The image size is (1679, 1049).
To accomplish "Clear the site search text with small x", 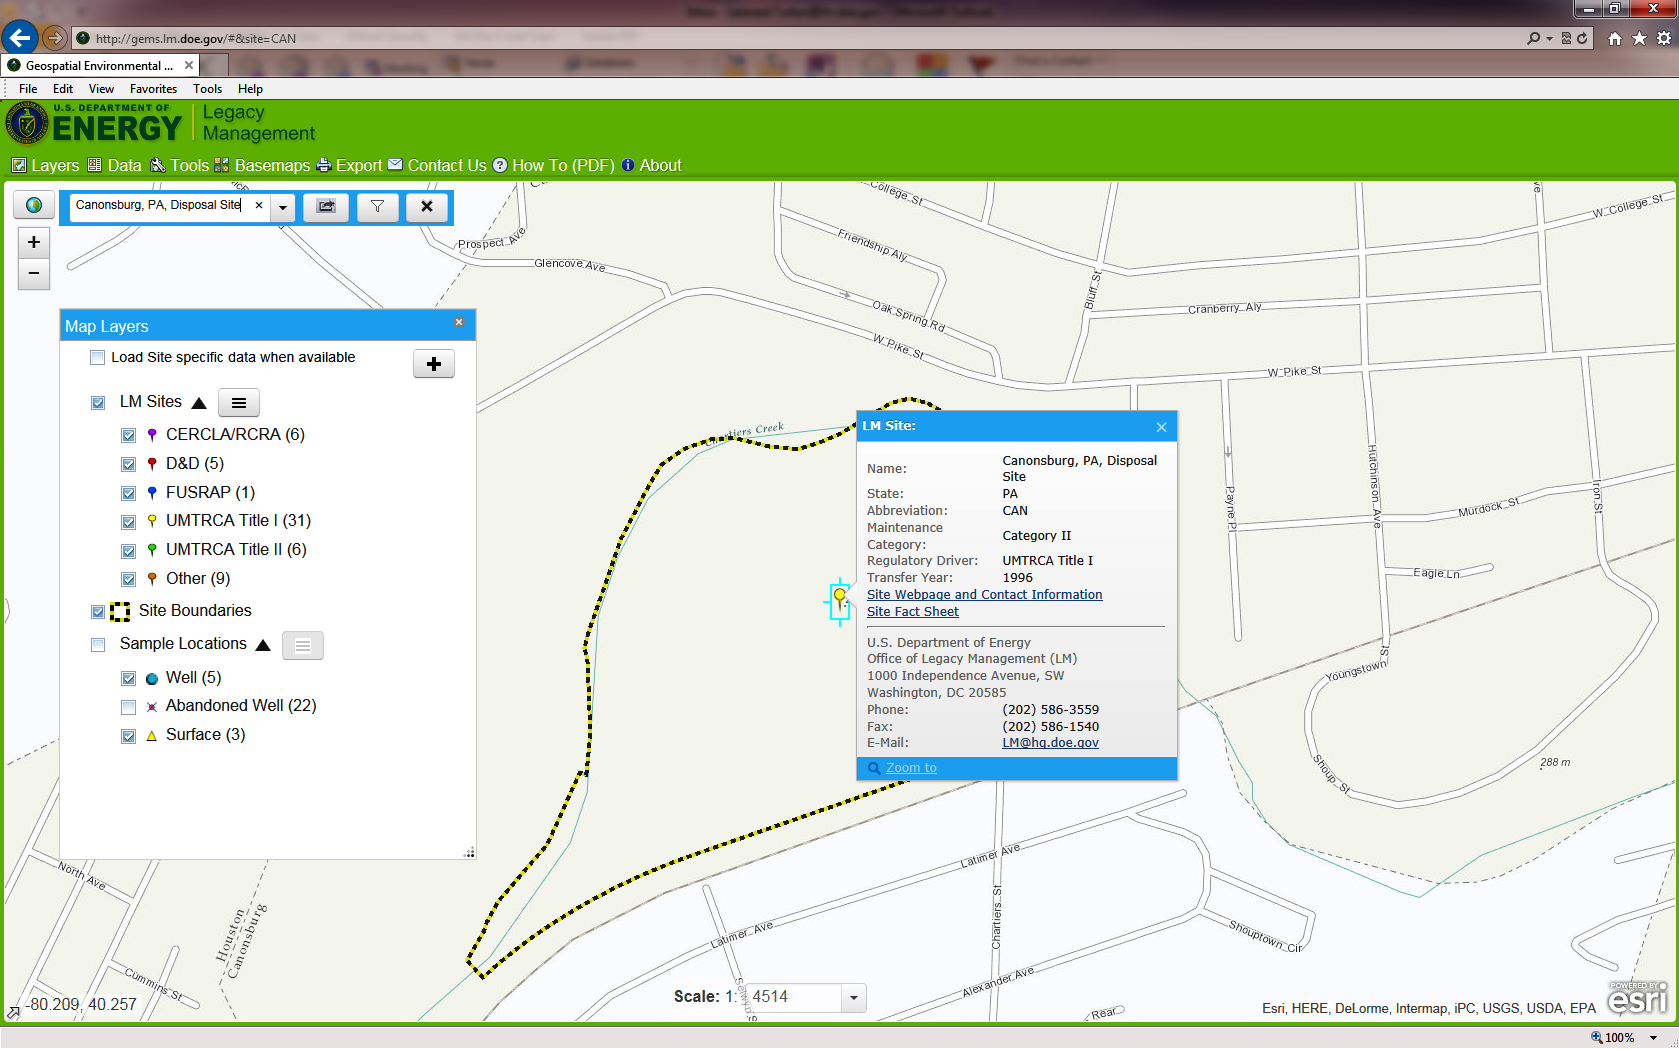I will pos(259,205).
